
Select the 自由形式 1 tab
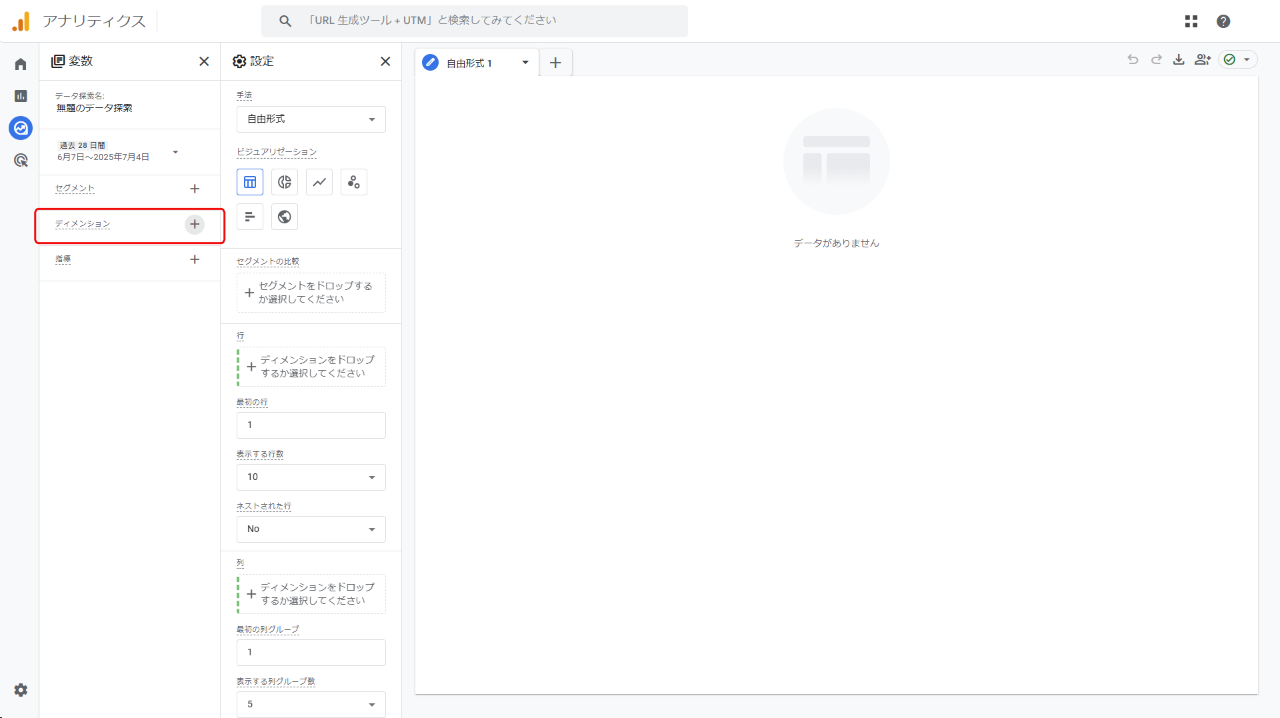470,63
